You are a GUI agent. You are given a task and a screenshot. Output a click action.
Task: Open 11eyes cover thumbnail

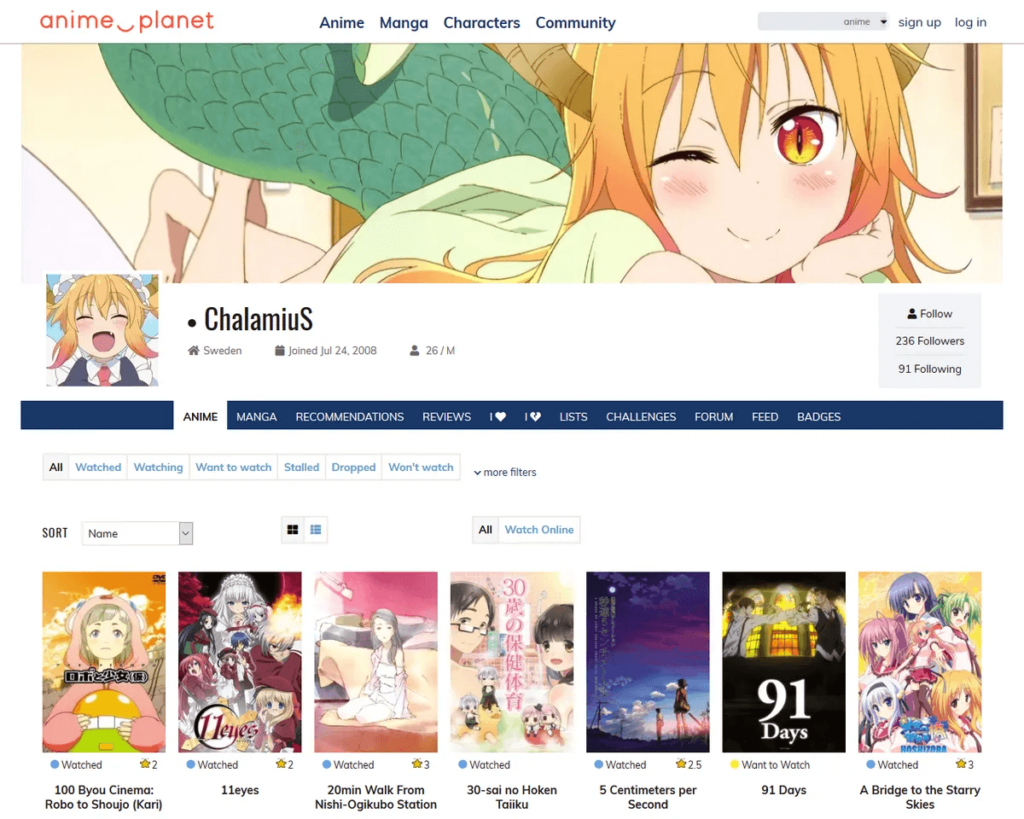[x=240, y=662]
